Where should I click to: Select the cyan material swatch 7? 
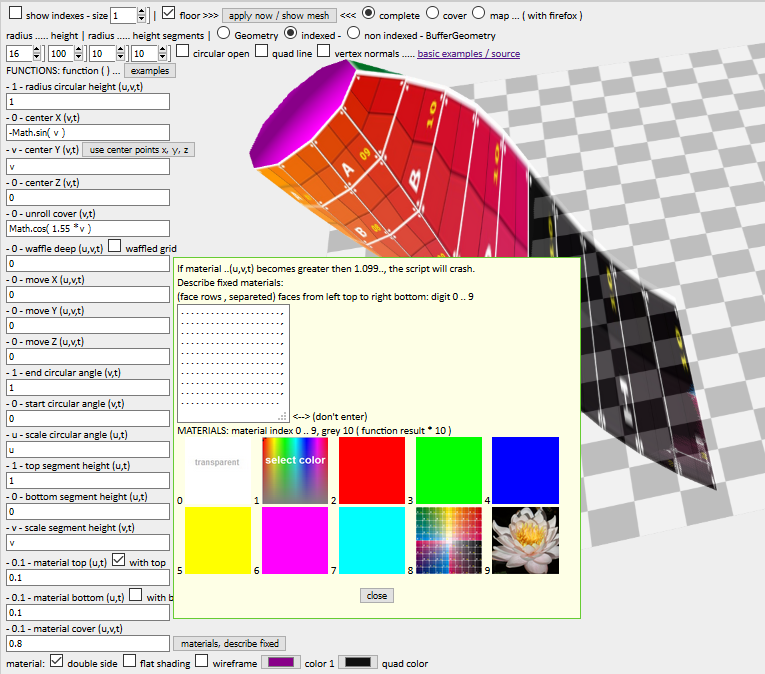372,540
